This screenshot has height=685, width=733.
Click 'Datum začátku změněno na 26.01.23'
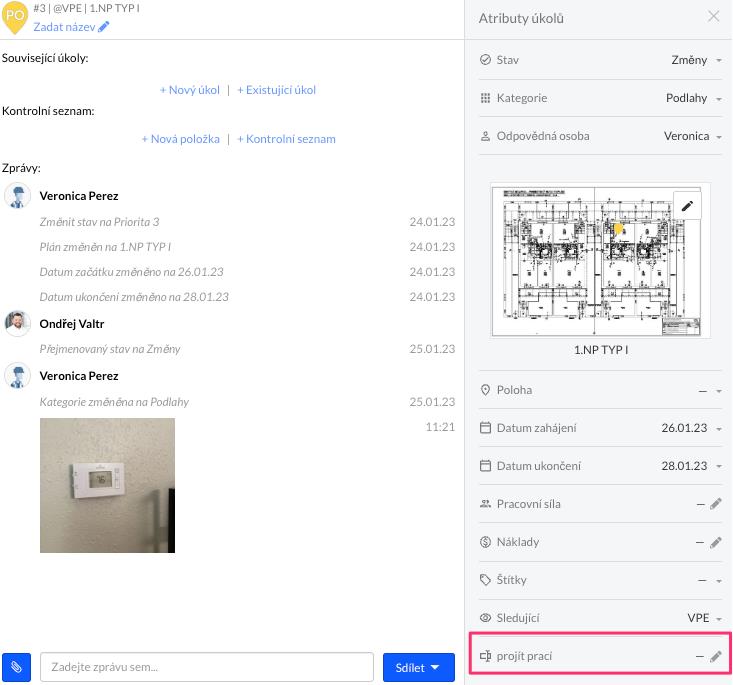pos(131,272)
